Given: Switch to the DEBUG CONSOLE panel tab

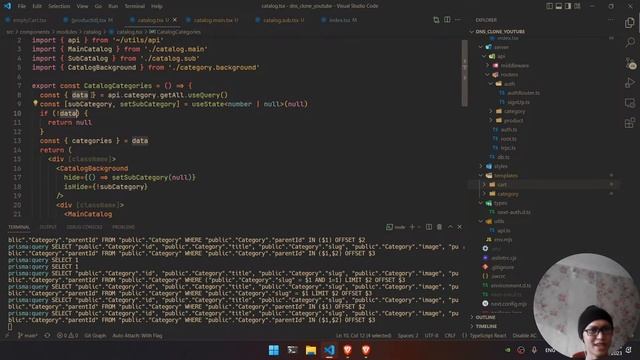Looking at the screenshot, I should coord(84,227).
